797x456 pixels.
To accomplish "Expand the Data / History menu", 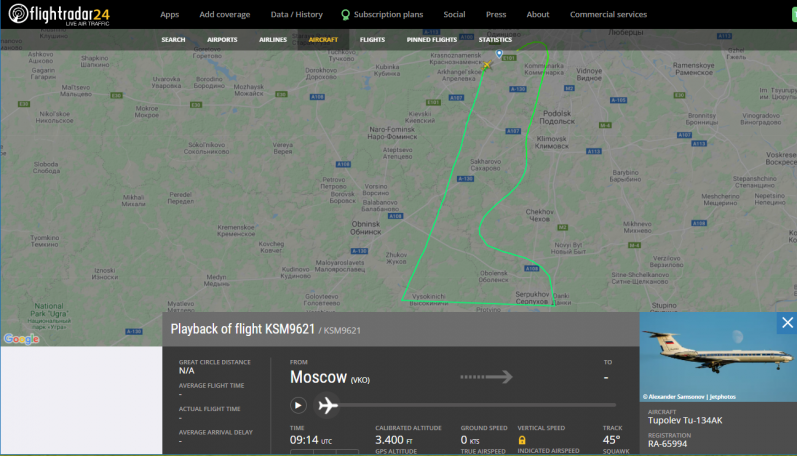I will click(296, 15).
